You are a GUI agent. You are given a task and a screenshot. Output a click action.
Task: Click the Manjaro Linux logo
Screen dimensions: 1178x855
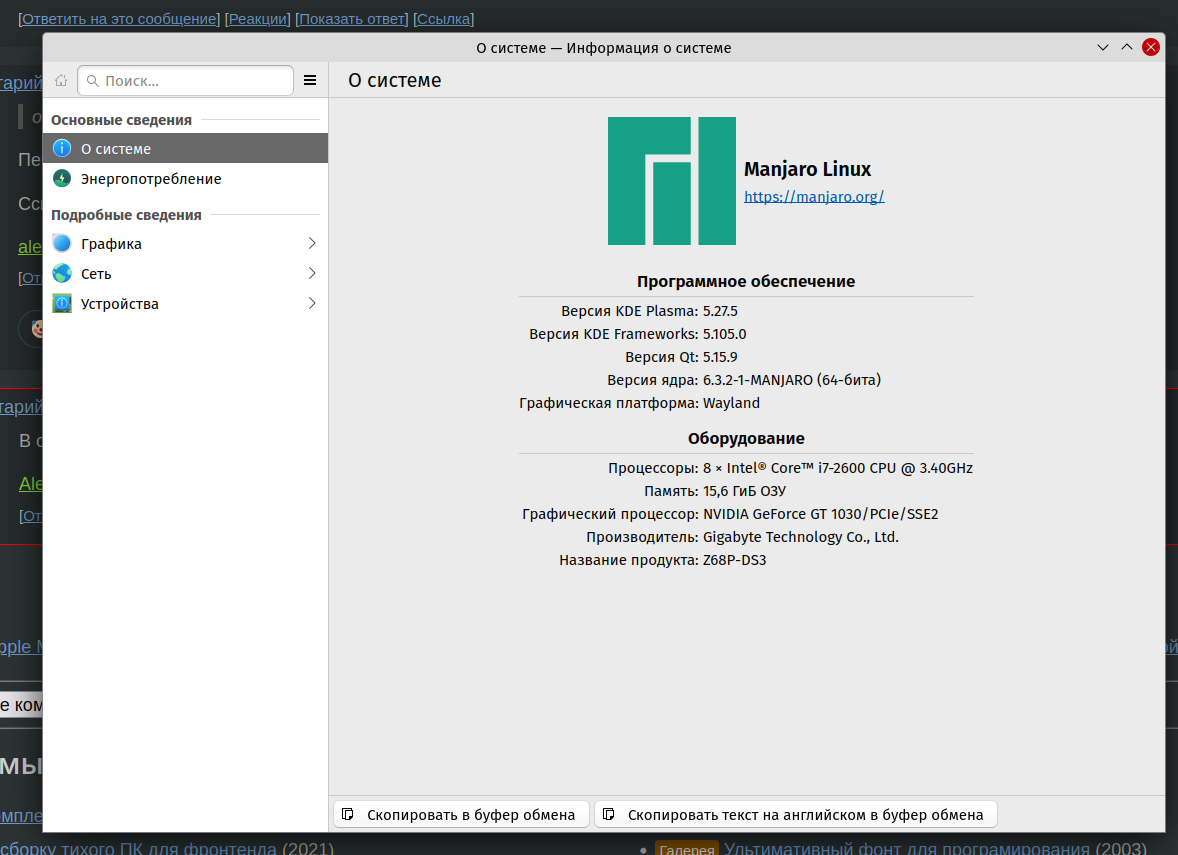coord(672,181)
